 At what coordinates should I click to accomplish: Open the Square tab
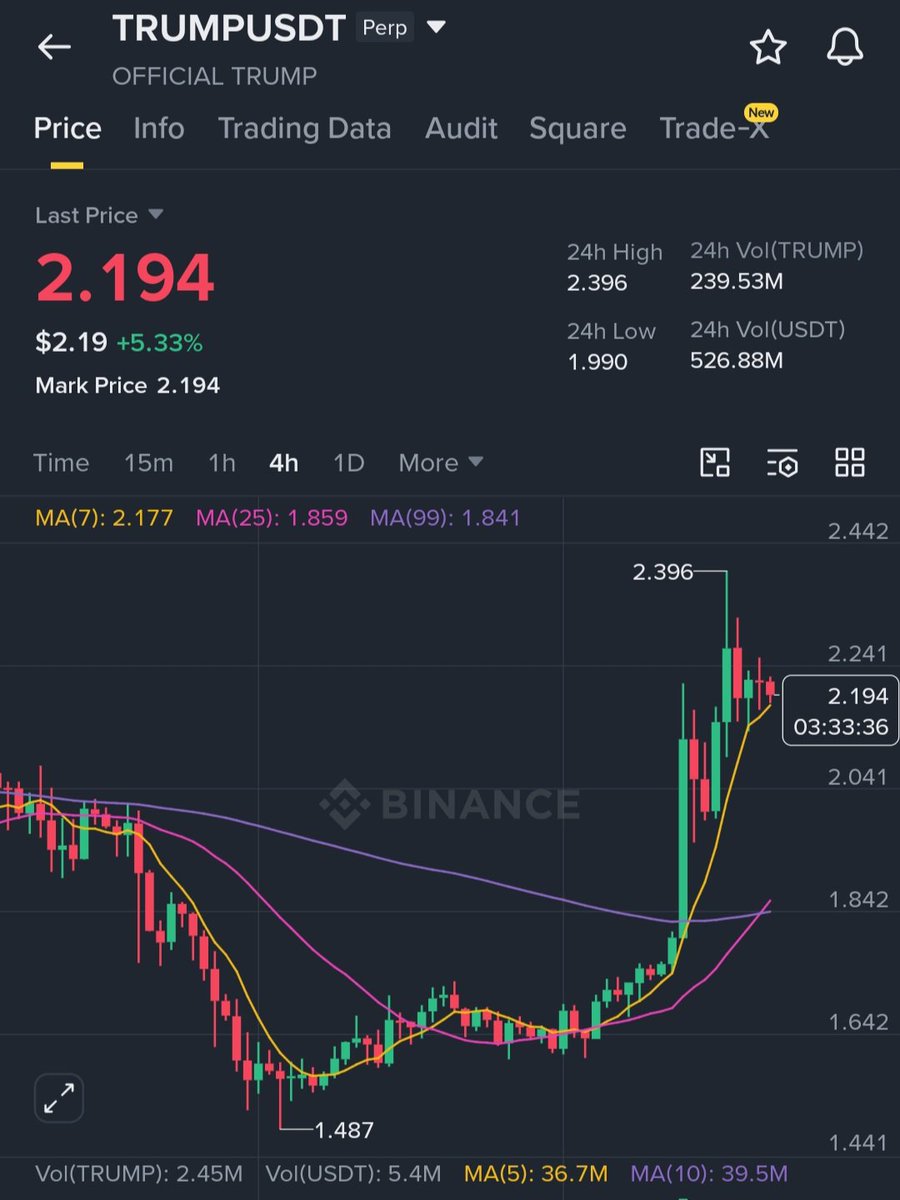[x=578, y=128]
